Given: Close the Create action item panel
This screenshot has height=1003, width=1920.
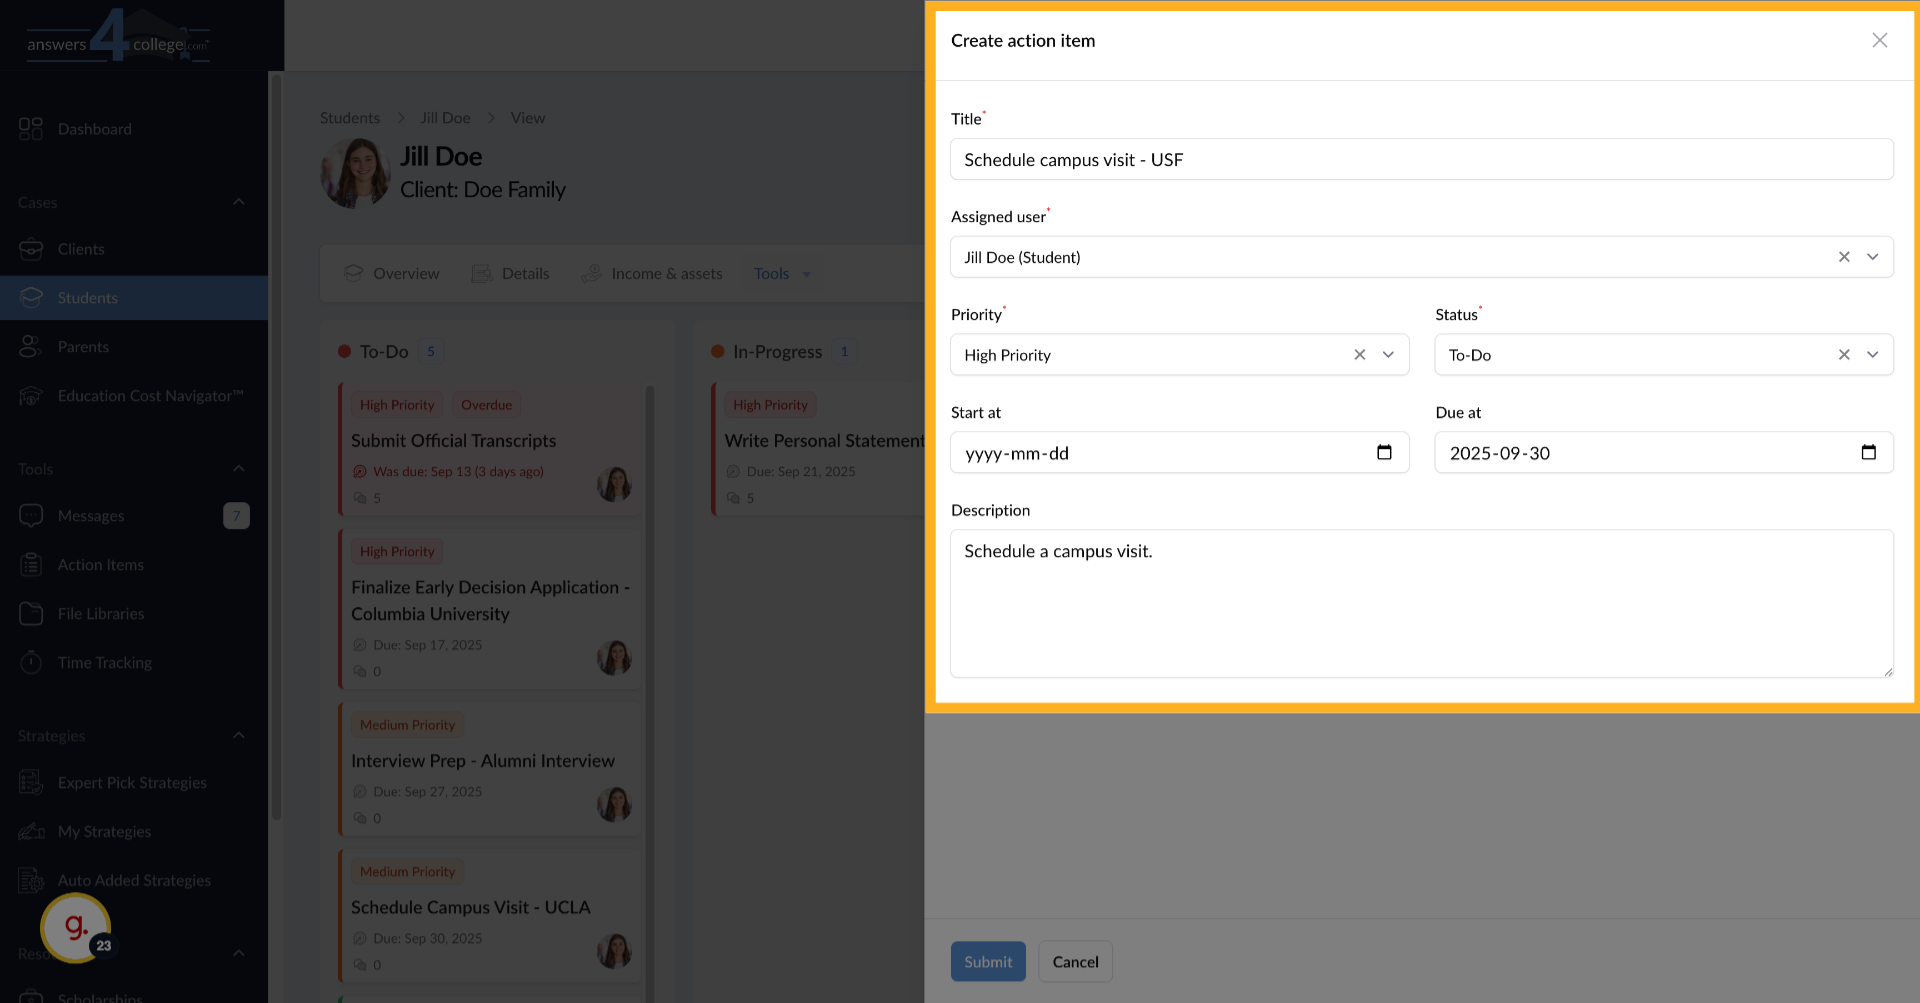Looking at the screenshot, I should tap(1879, 40).
